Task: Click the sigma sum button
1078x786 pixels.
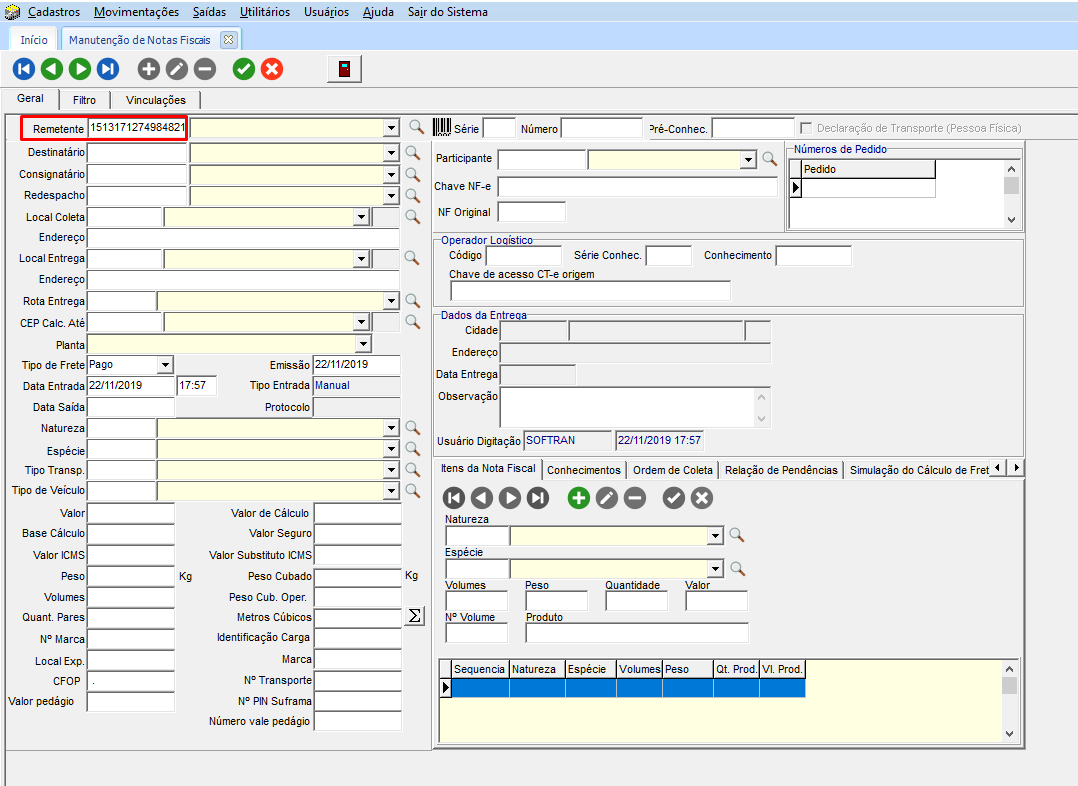Action: pos(414,617)
